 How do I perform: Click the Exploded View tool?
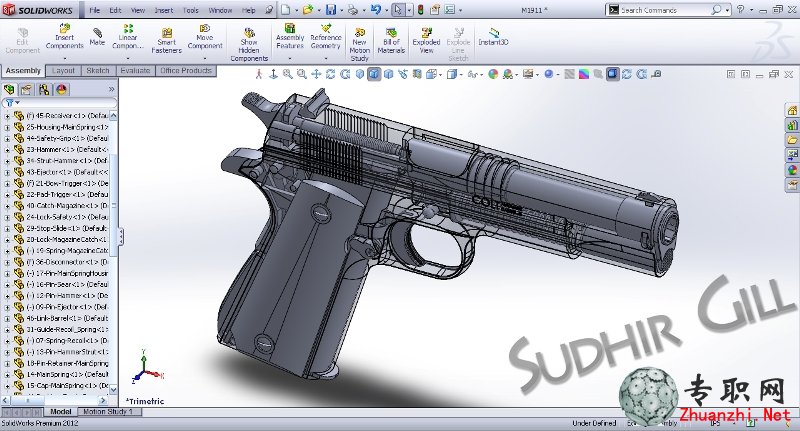point(427,41)
